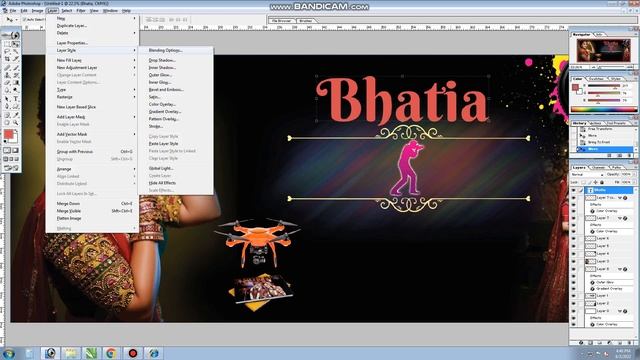Expand the New submenu arrow

click(134, 18)
